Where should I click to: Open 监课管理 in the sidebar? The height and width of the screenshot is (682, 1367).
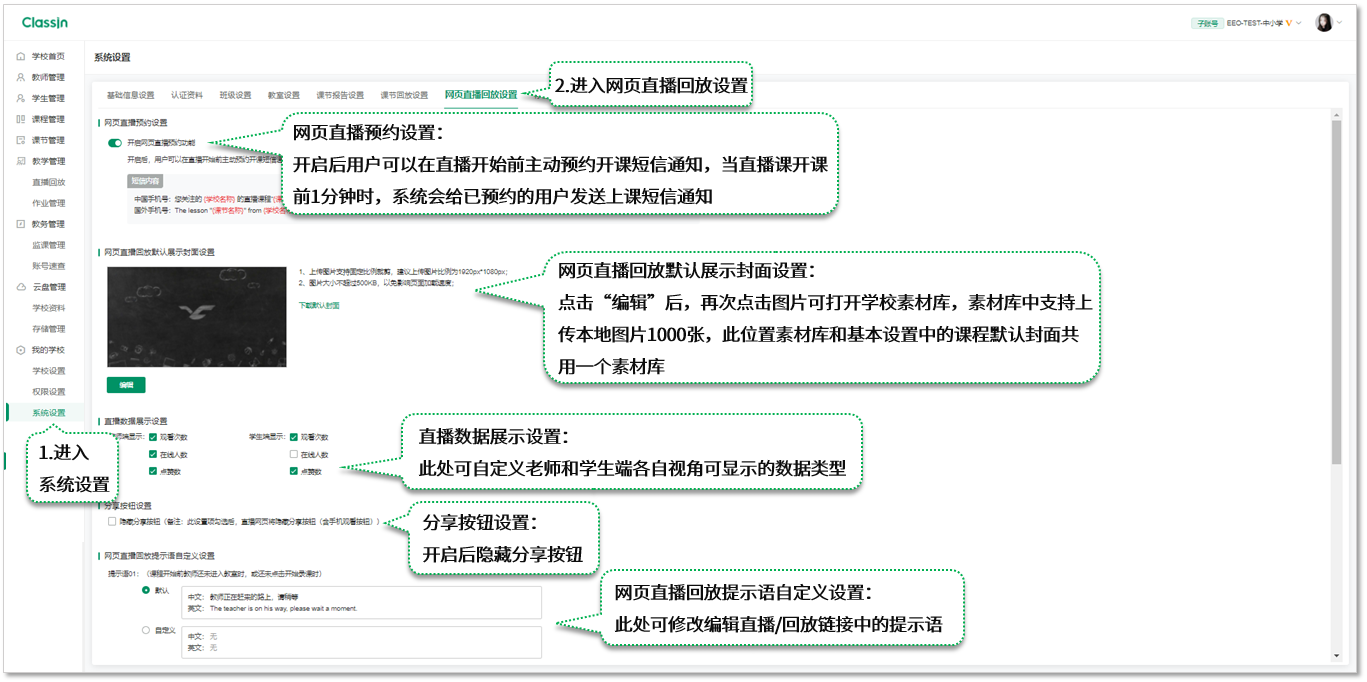point(48,245)
